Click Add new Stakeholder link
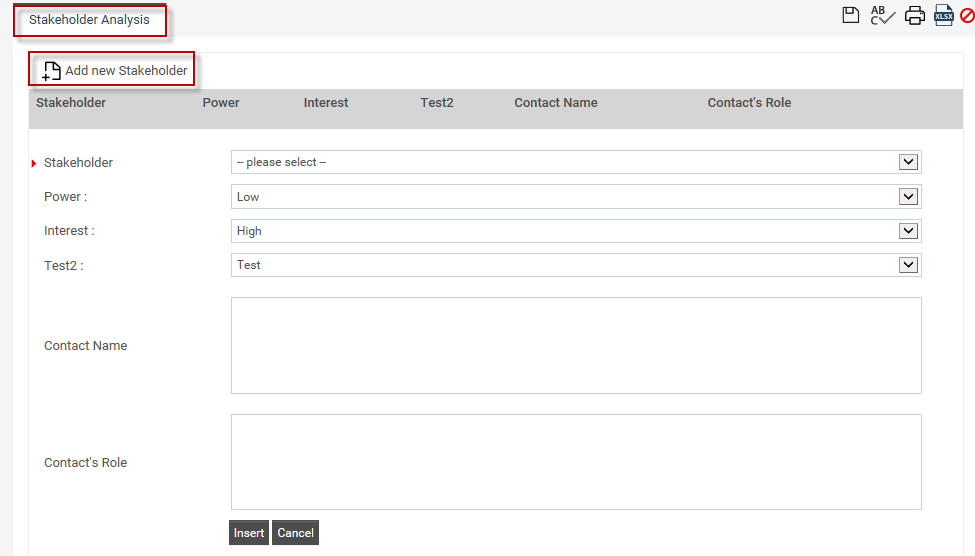The height and width of the screenshot is (556, 975). coord(126,71)
